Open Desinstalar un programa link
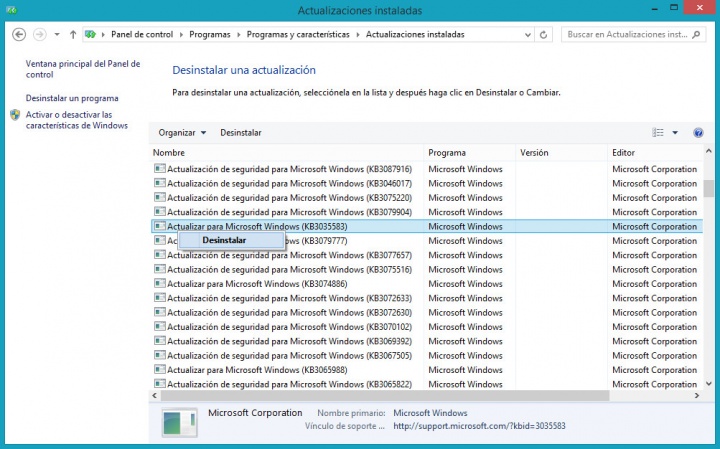The image size is (720, 449). tap(72, 98)
